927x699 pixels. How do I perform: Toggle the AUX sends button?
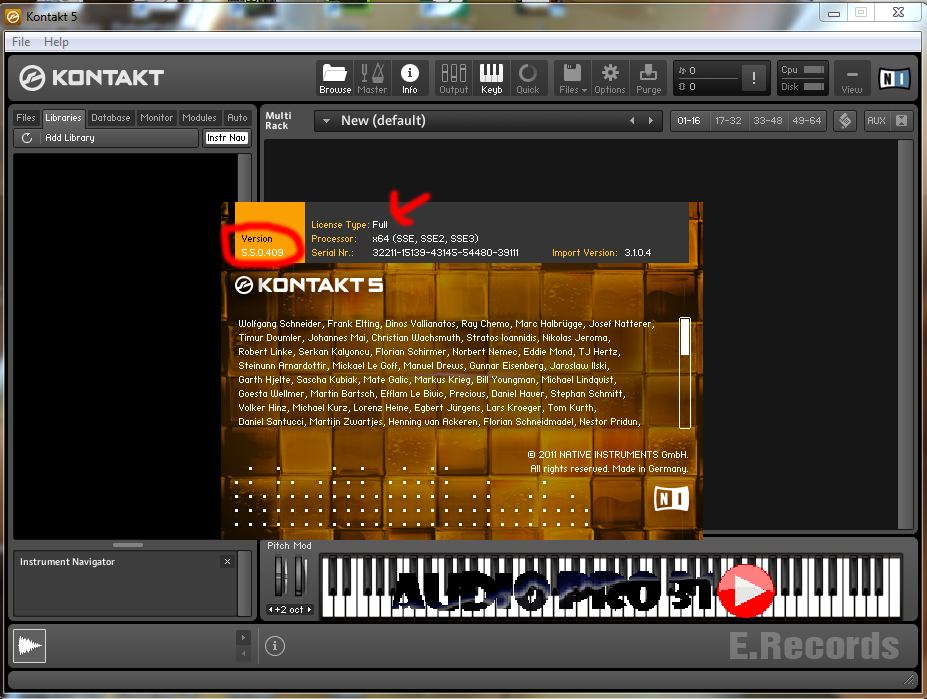click(876, 121)
